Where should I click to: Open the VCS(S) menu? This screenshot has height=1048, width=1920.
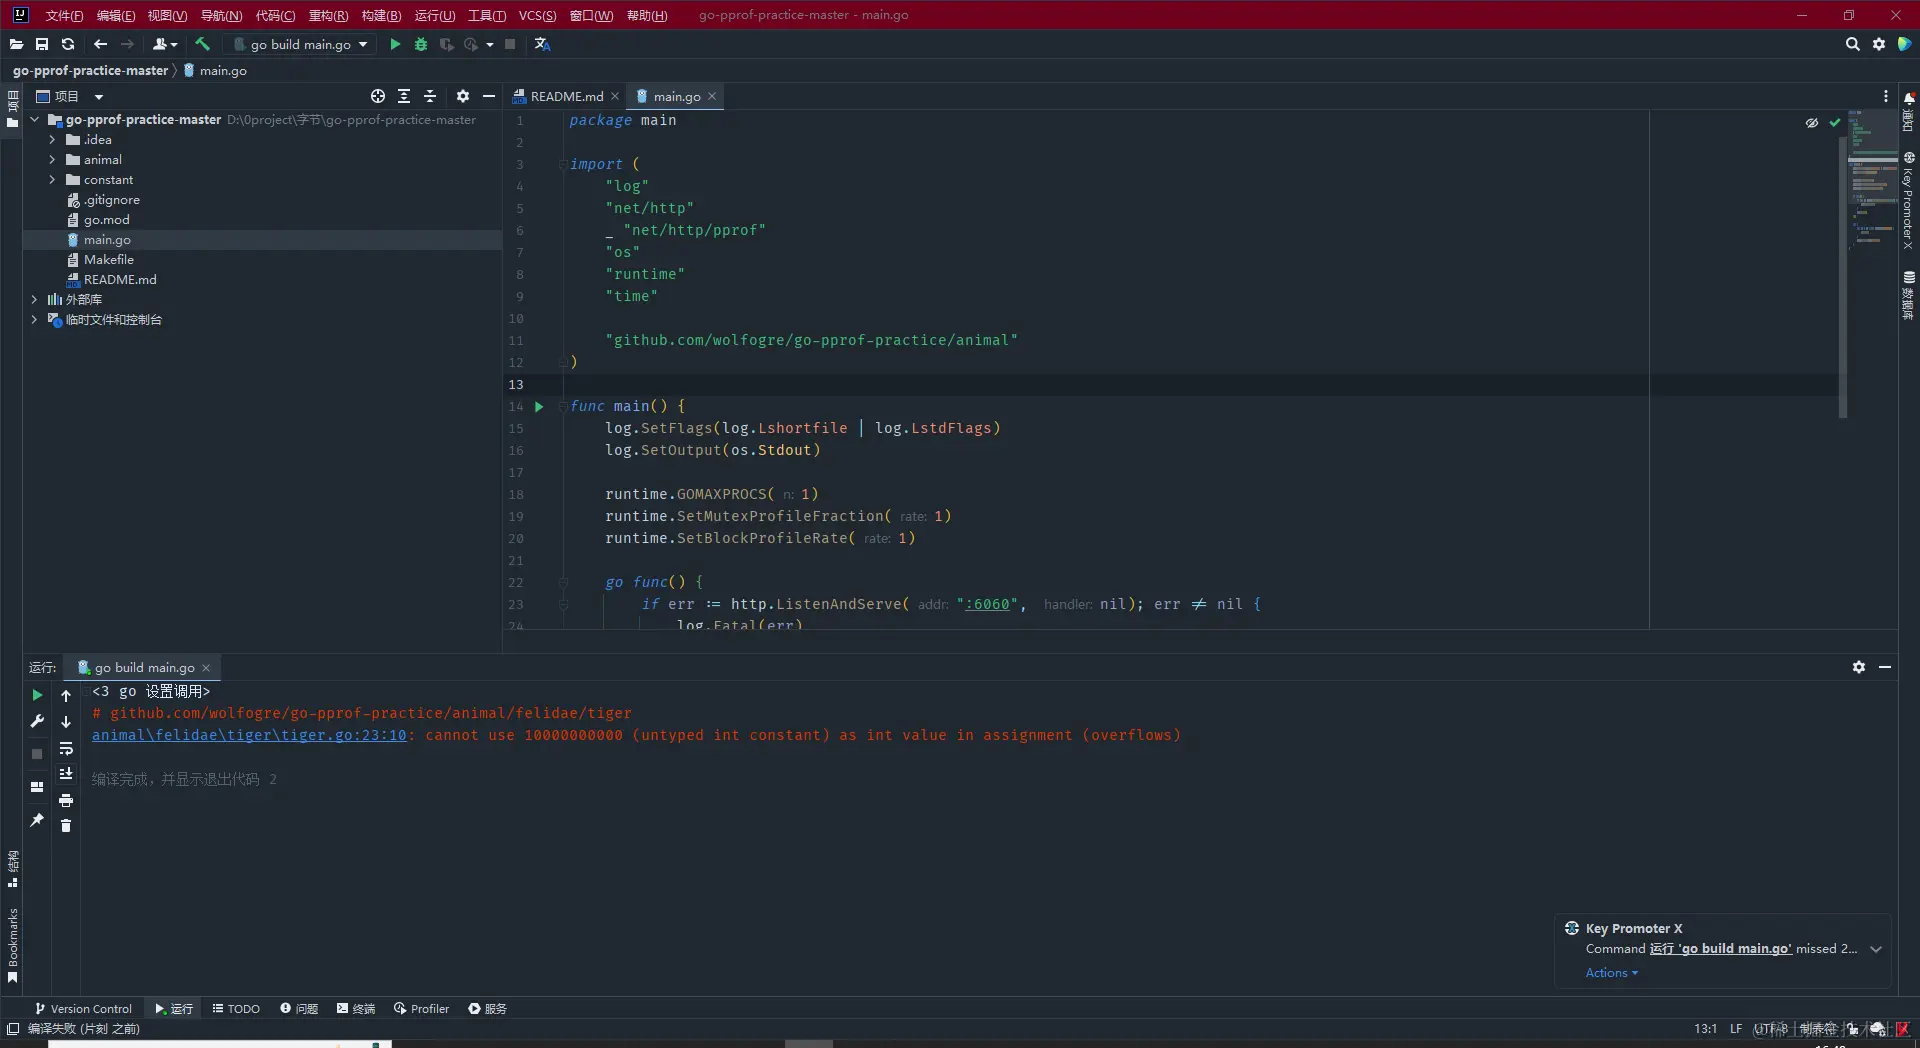537,15
